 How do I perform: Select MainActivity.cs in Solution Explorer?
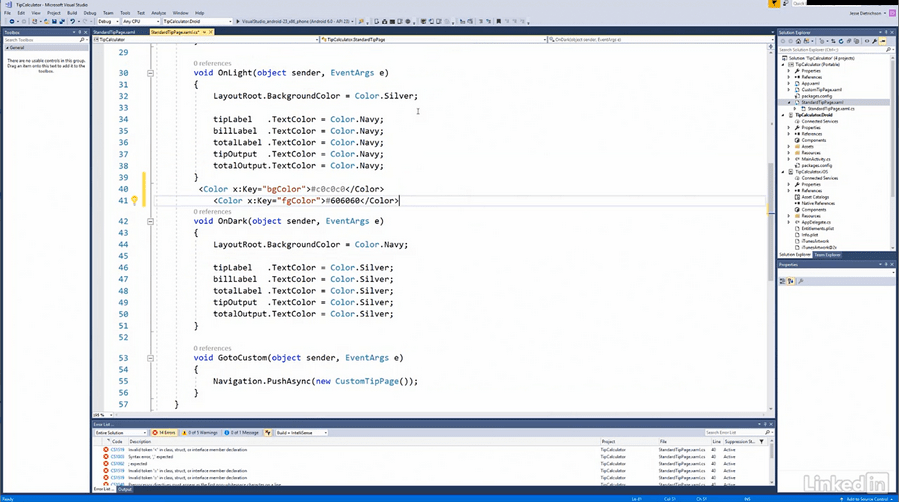point(815,159)
